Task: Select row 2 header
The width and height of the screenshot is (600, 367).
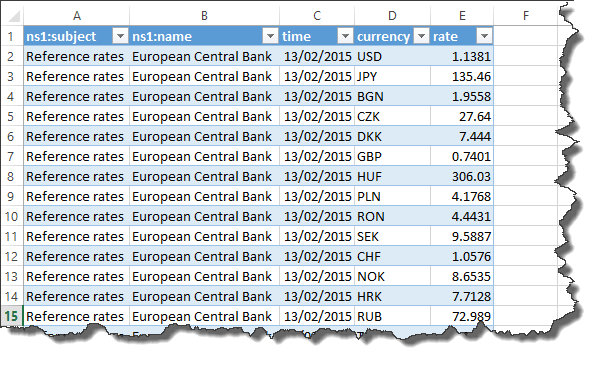Action: tap(11, 57)
